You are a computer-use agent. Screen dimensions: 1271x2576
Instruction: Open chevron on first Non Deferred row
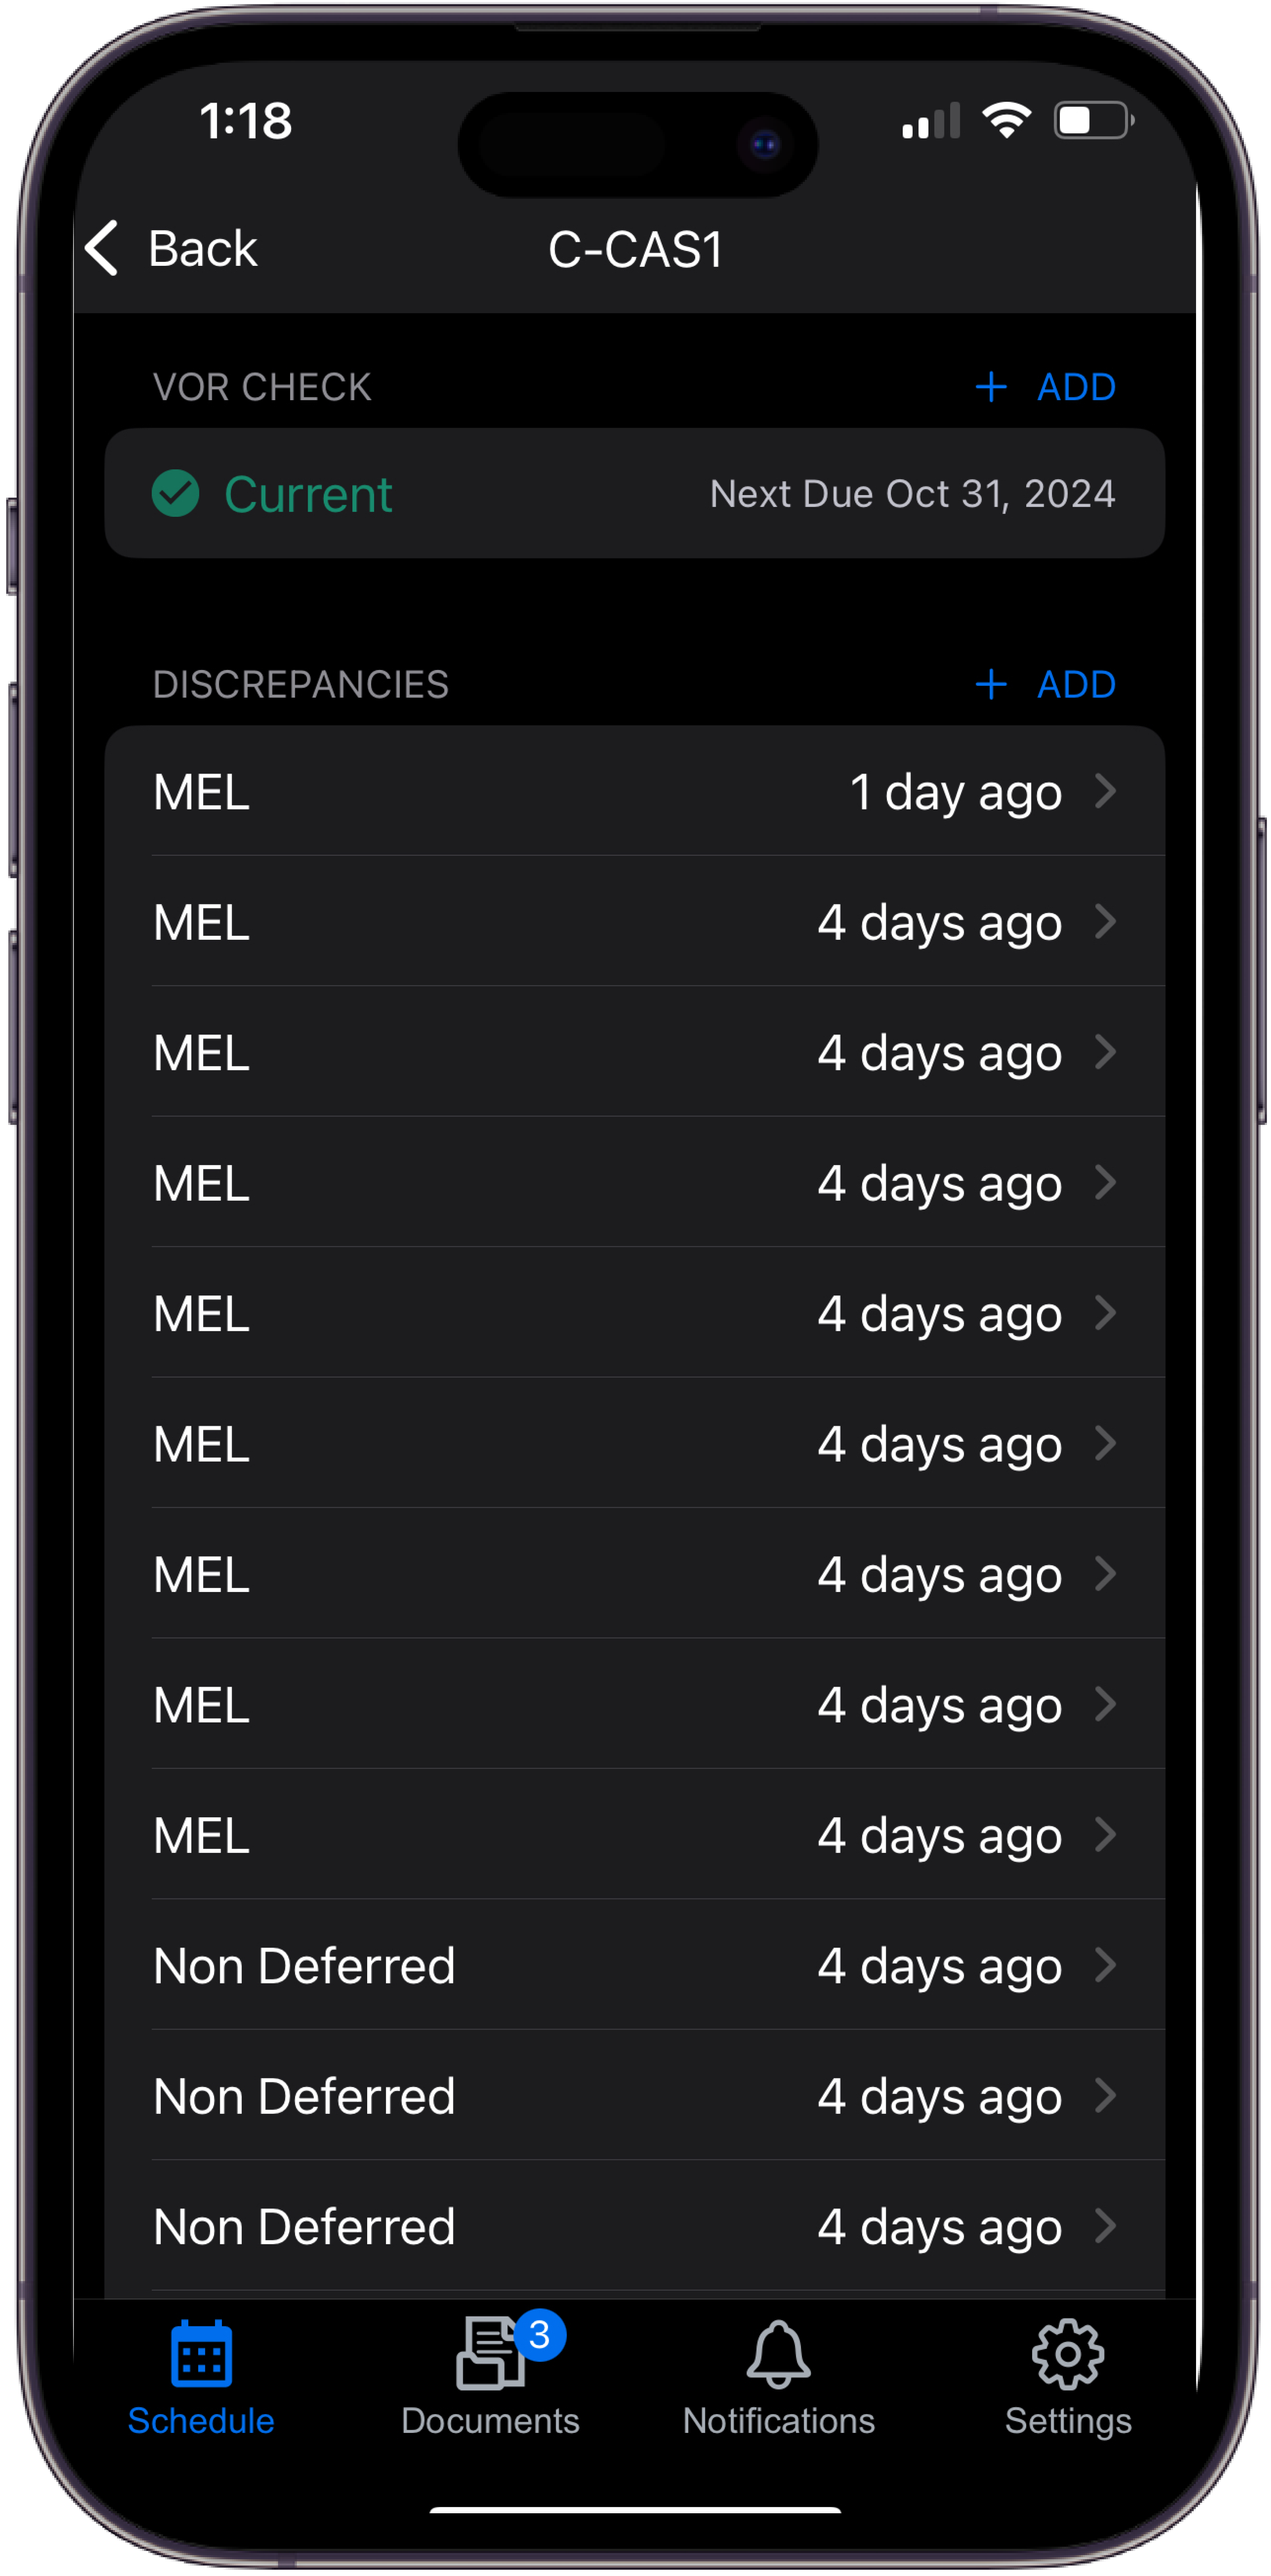(x=1105, y=1965)
